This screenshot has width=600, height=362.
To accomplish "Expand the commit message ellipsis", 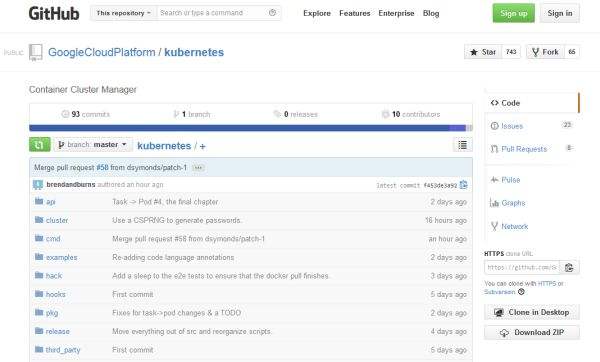I will [198, 168].
